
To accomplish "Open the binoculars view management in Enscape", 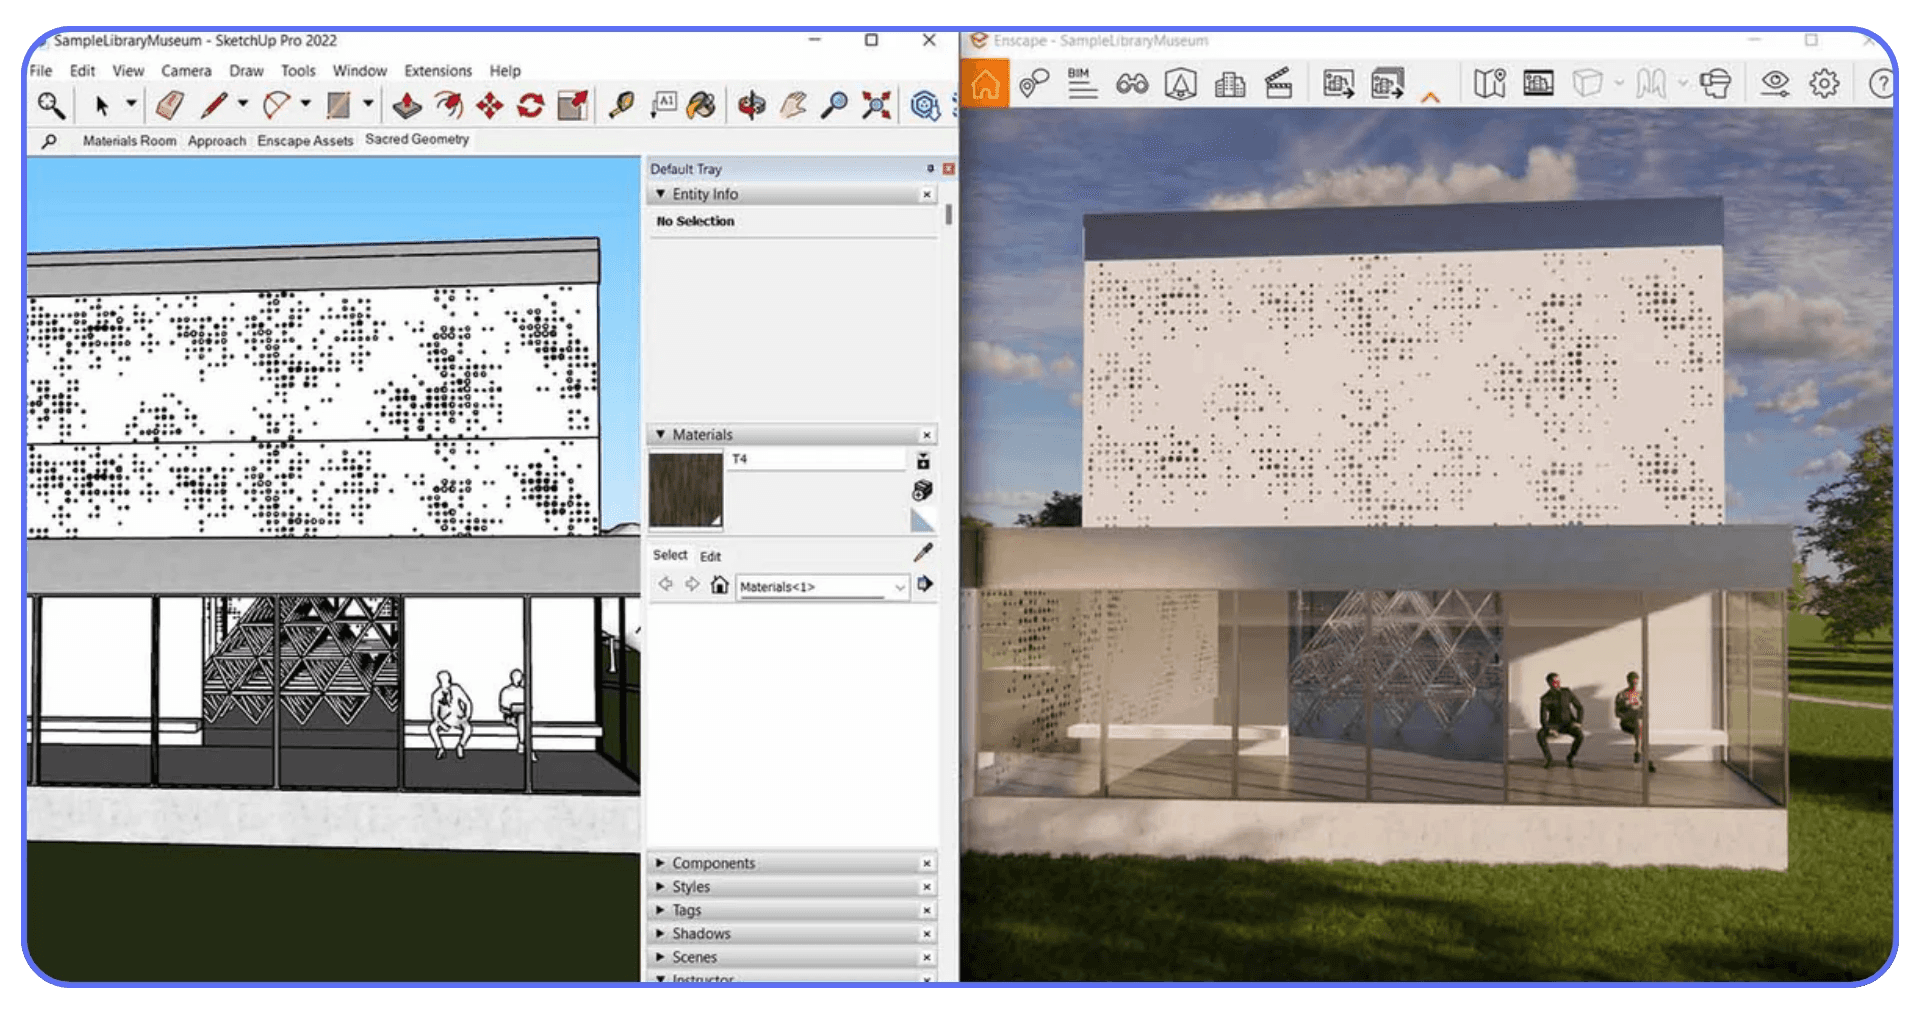I will [1132, 84].
